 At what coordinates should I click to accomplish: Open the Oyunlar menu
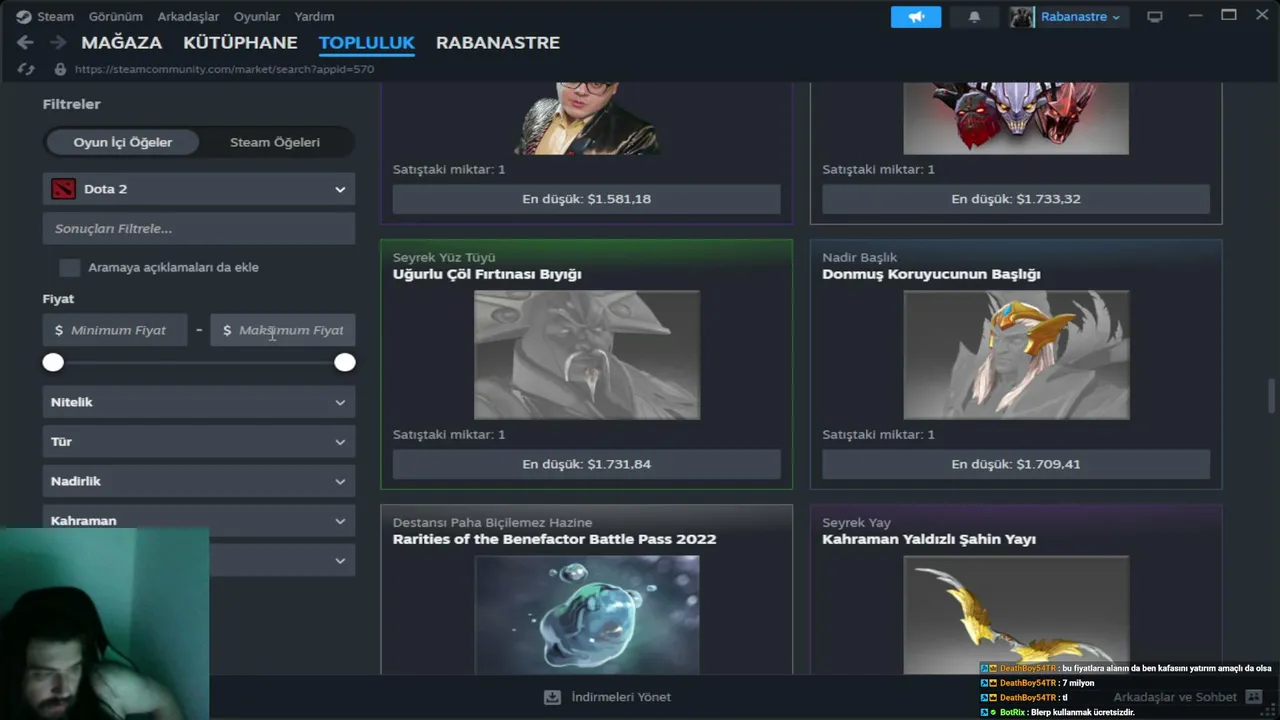tap(257, 16)
